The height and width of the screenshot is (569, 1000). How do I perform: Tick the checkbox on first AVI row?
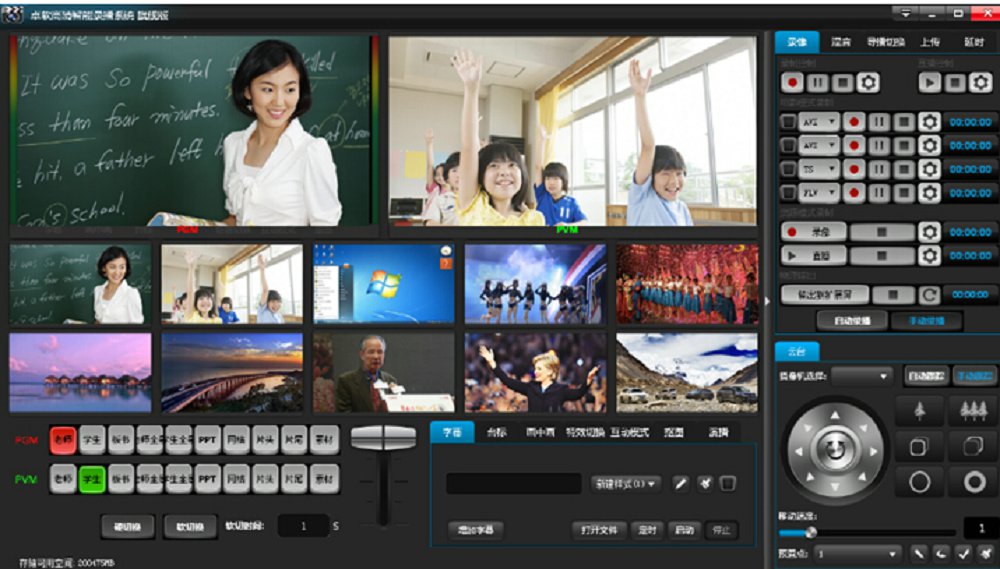789,122
